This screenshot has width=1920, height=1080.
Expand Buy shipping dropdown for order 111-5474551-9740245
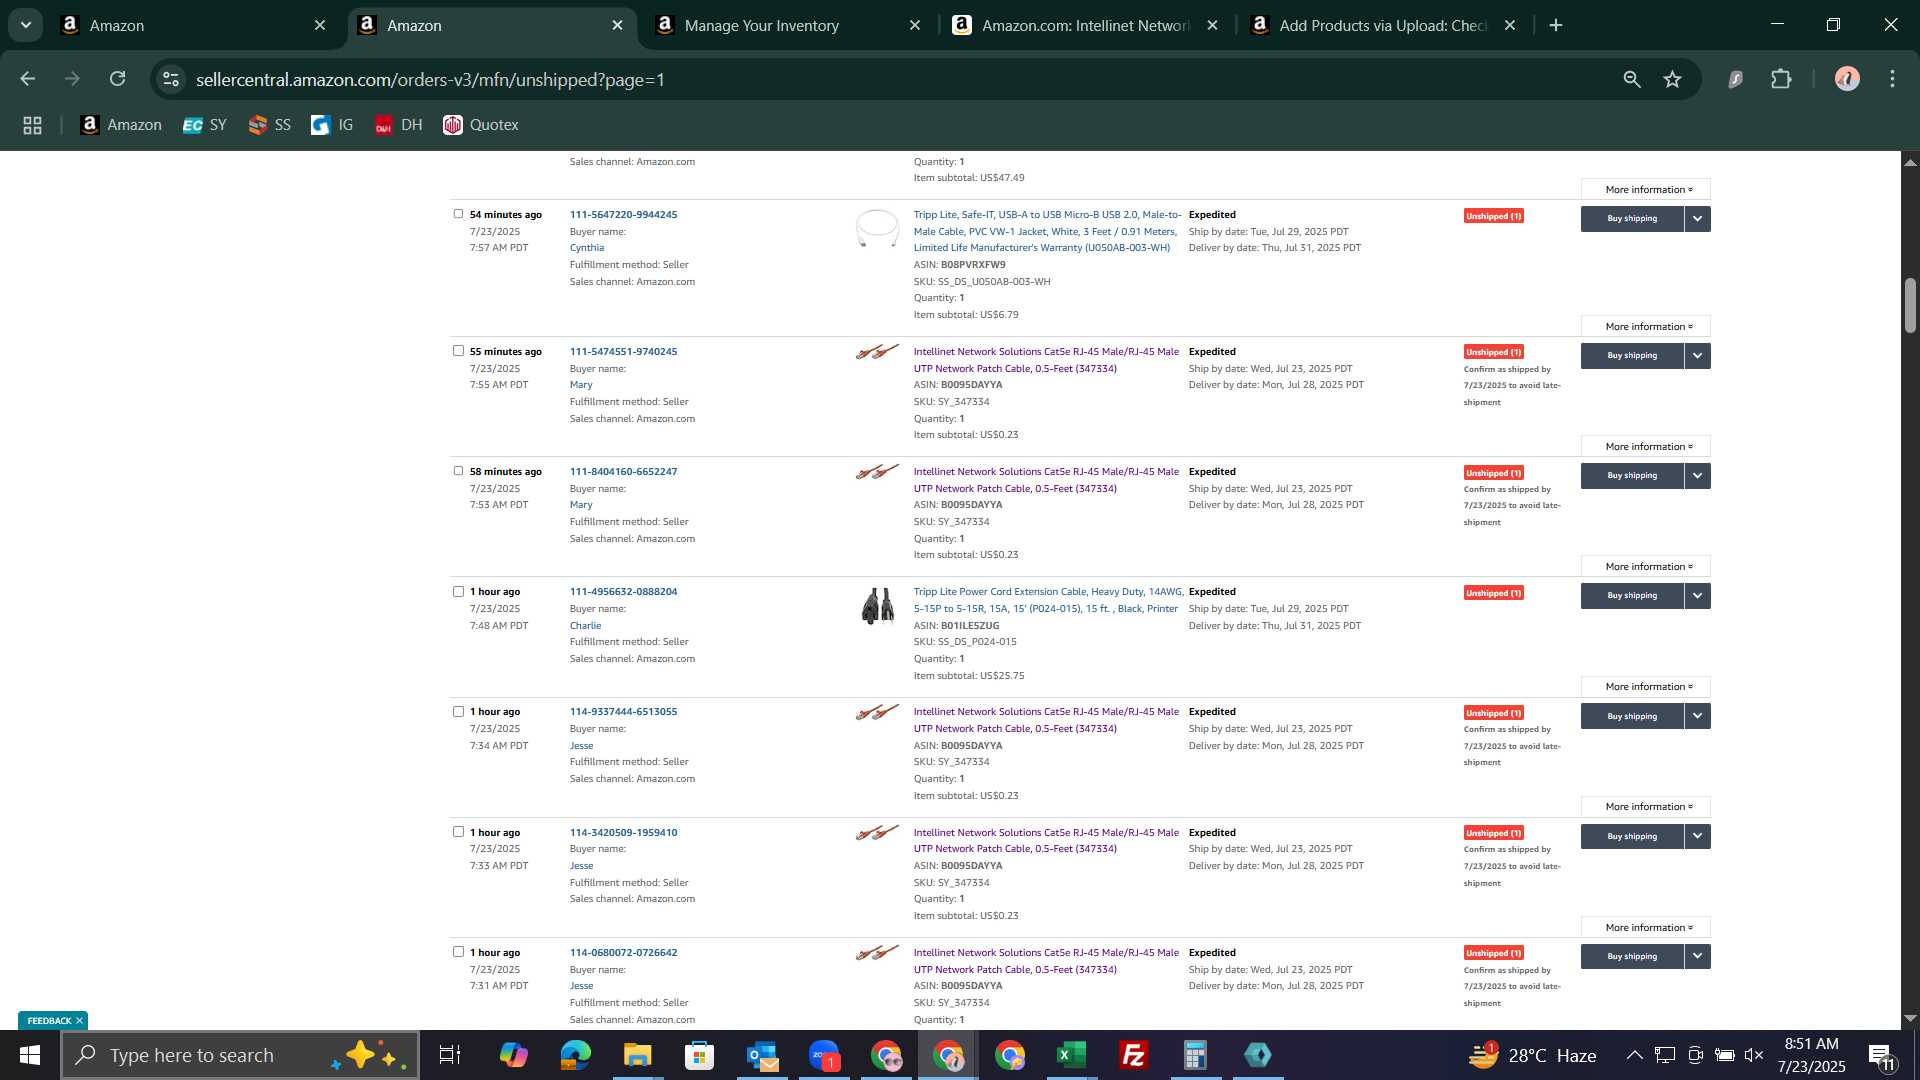click(1697, 356)
